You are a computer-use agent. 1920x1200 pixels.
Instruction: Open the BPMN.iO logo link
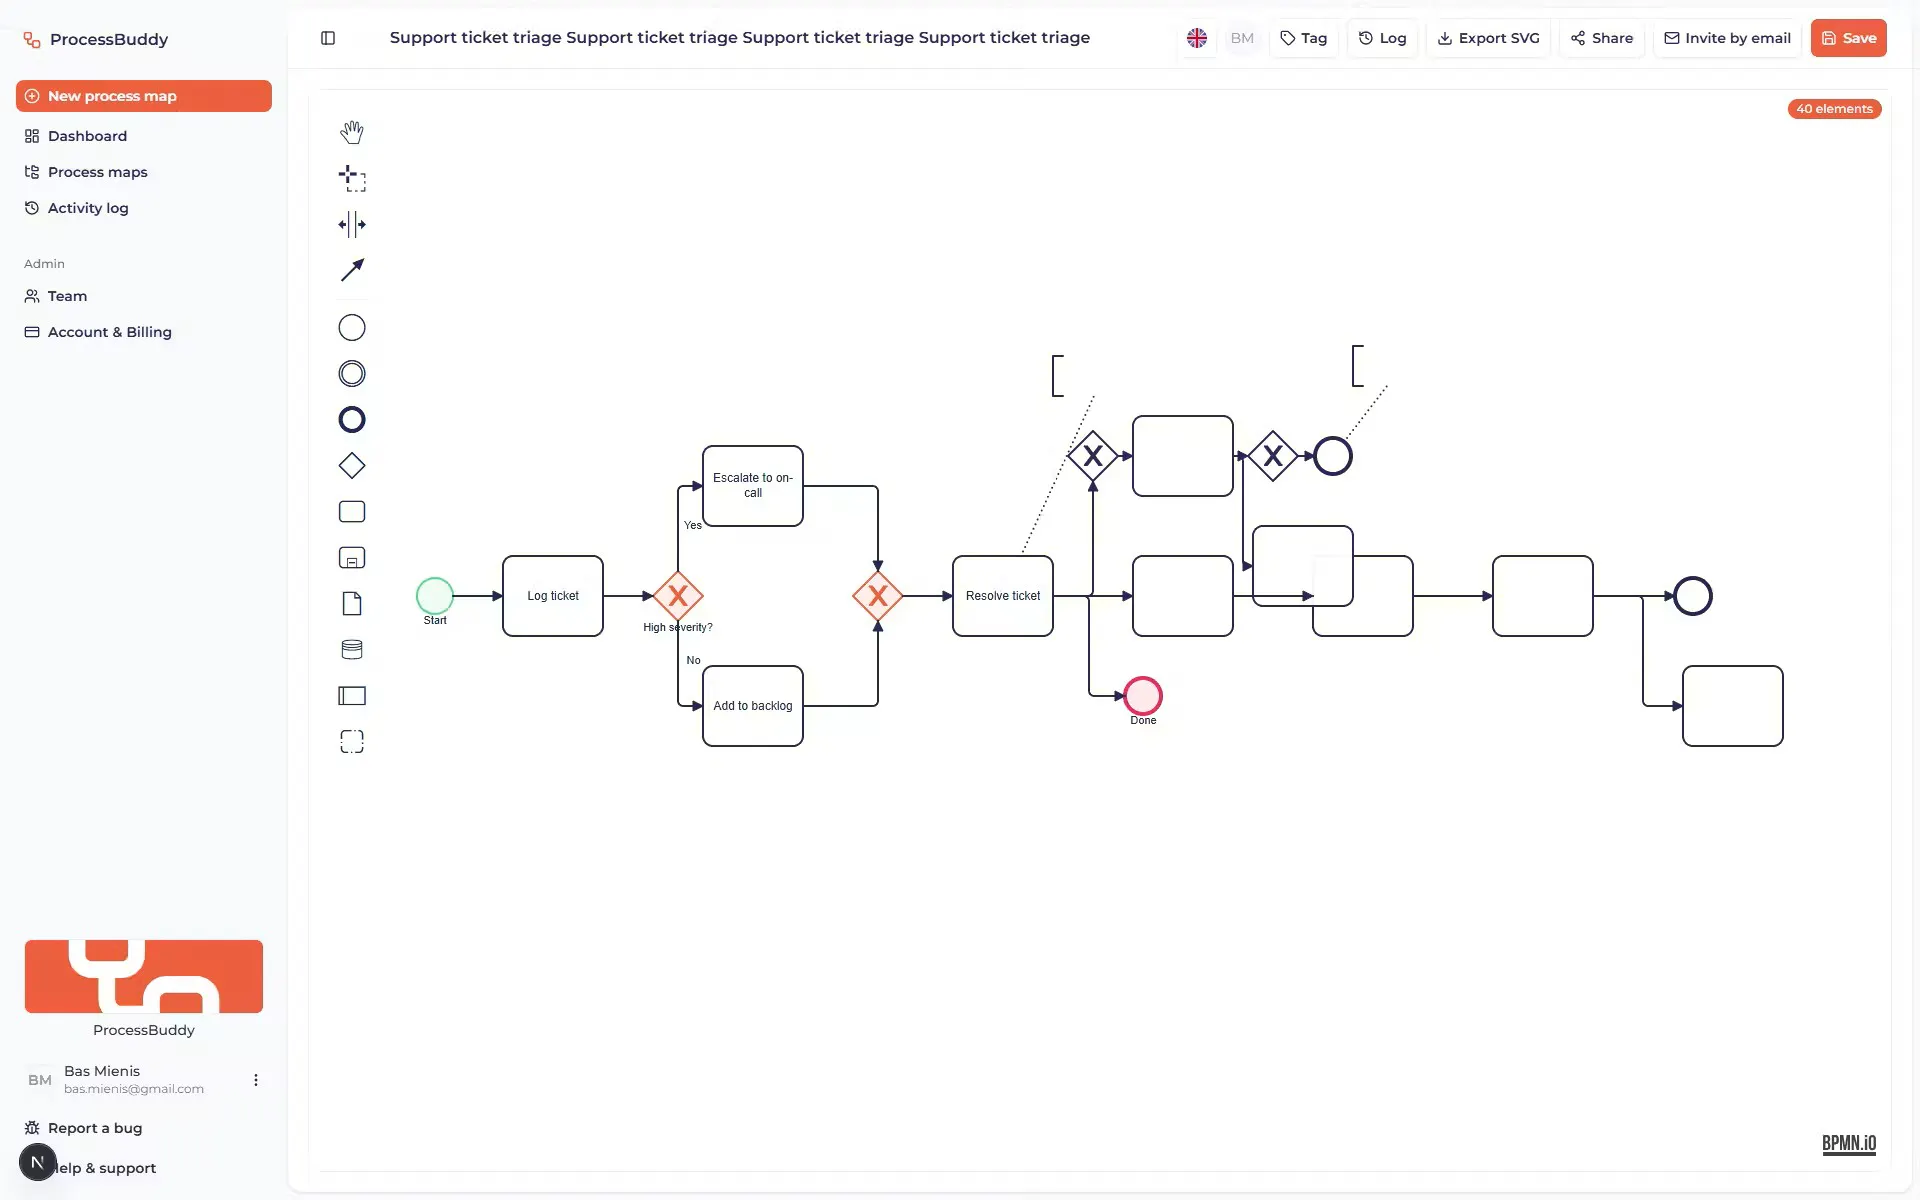(1849, 1144)
